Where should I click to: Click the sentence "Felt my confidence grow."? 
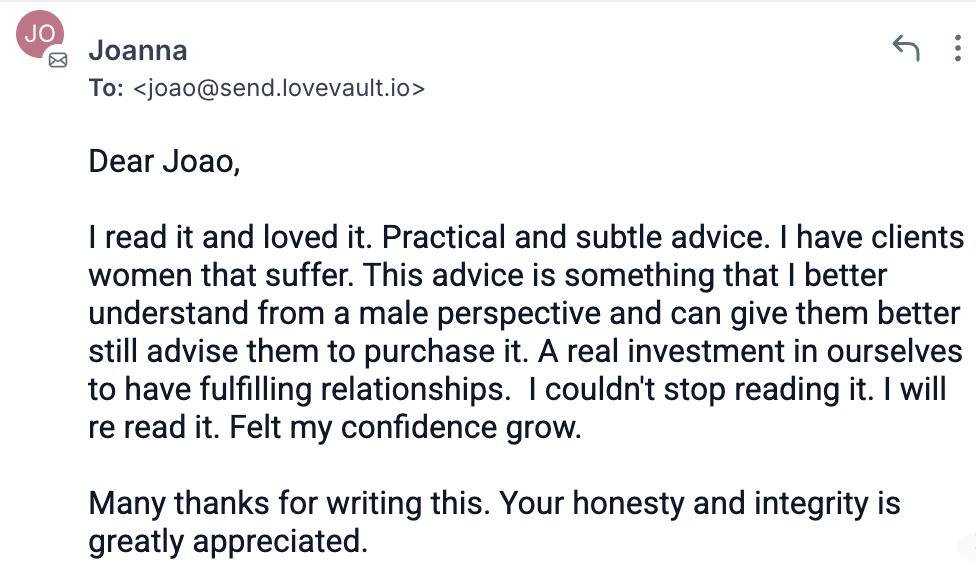[405, 427]
